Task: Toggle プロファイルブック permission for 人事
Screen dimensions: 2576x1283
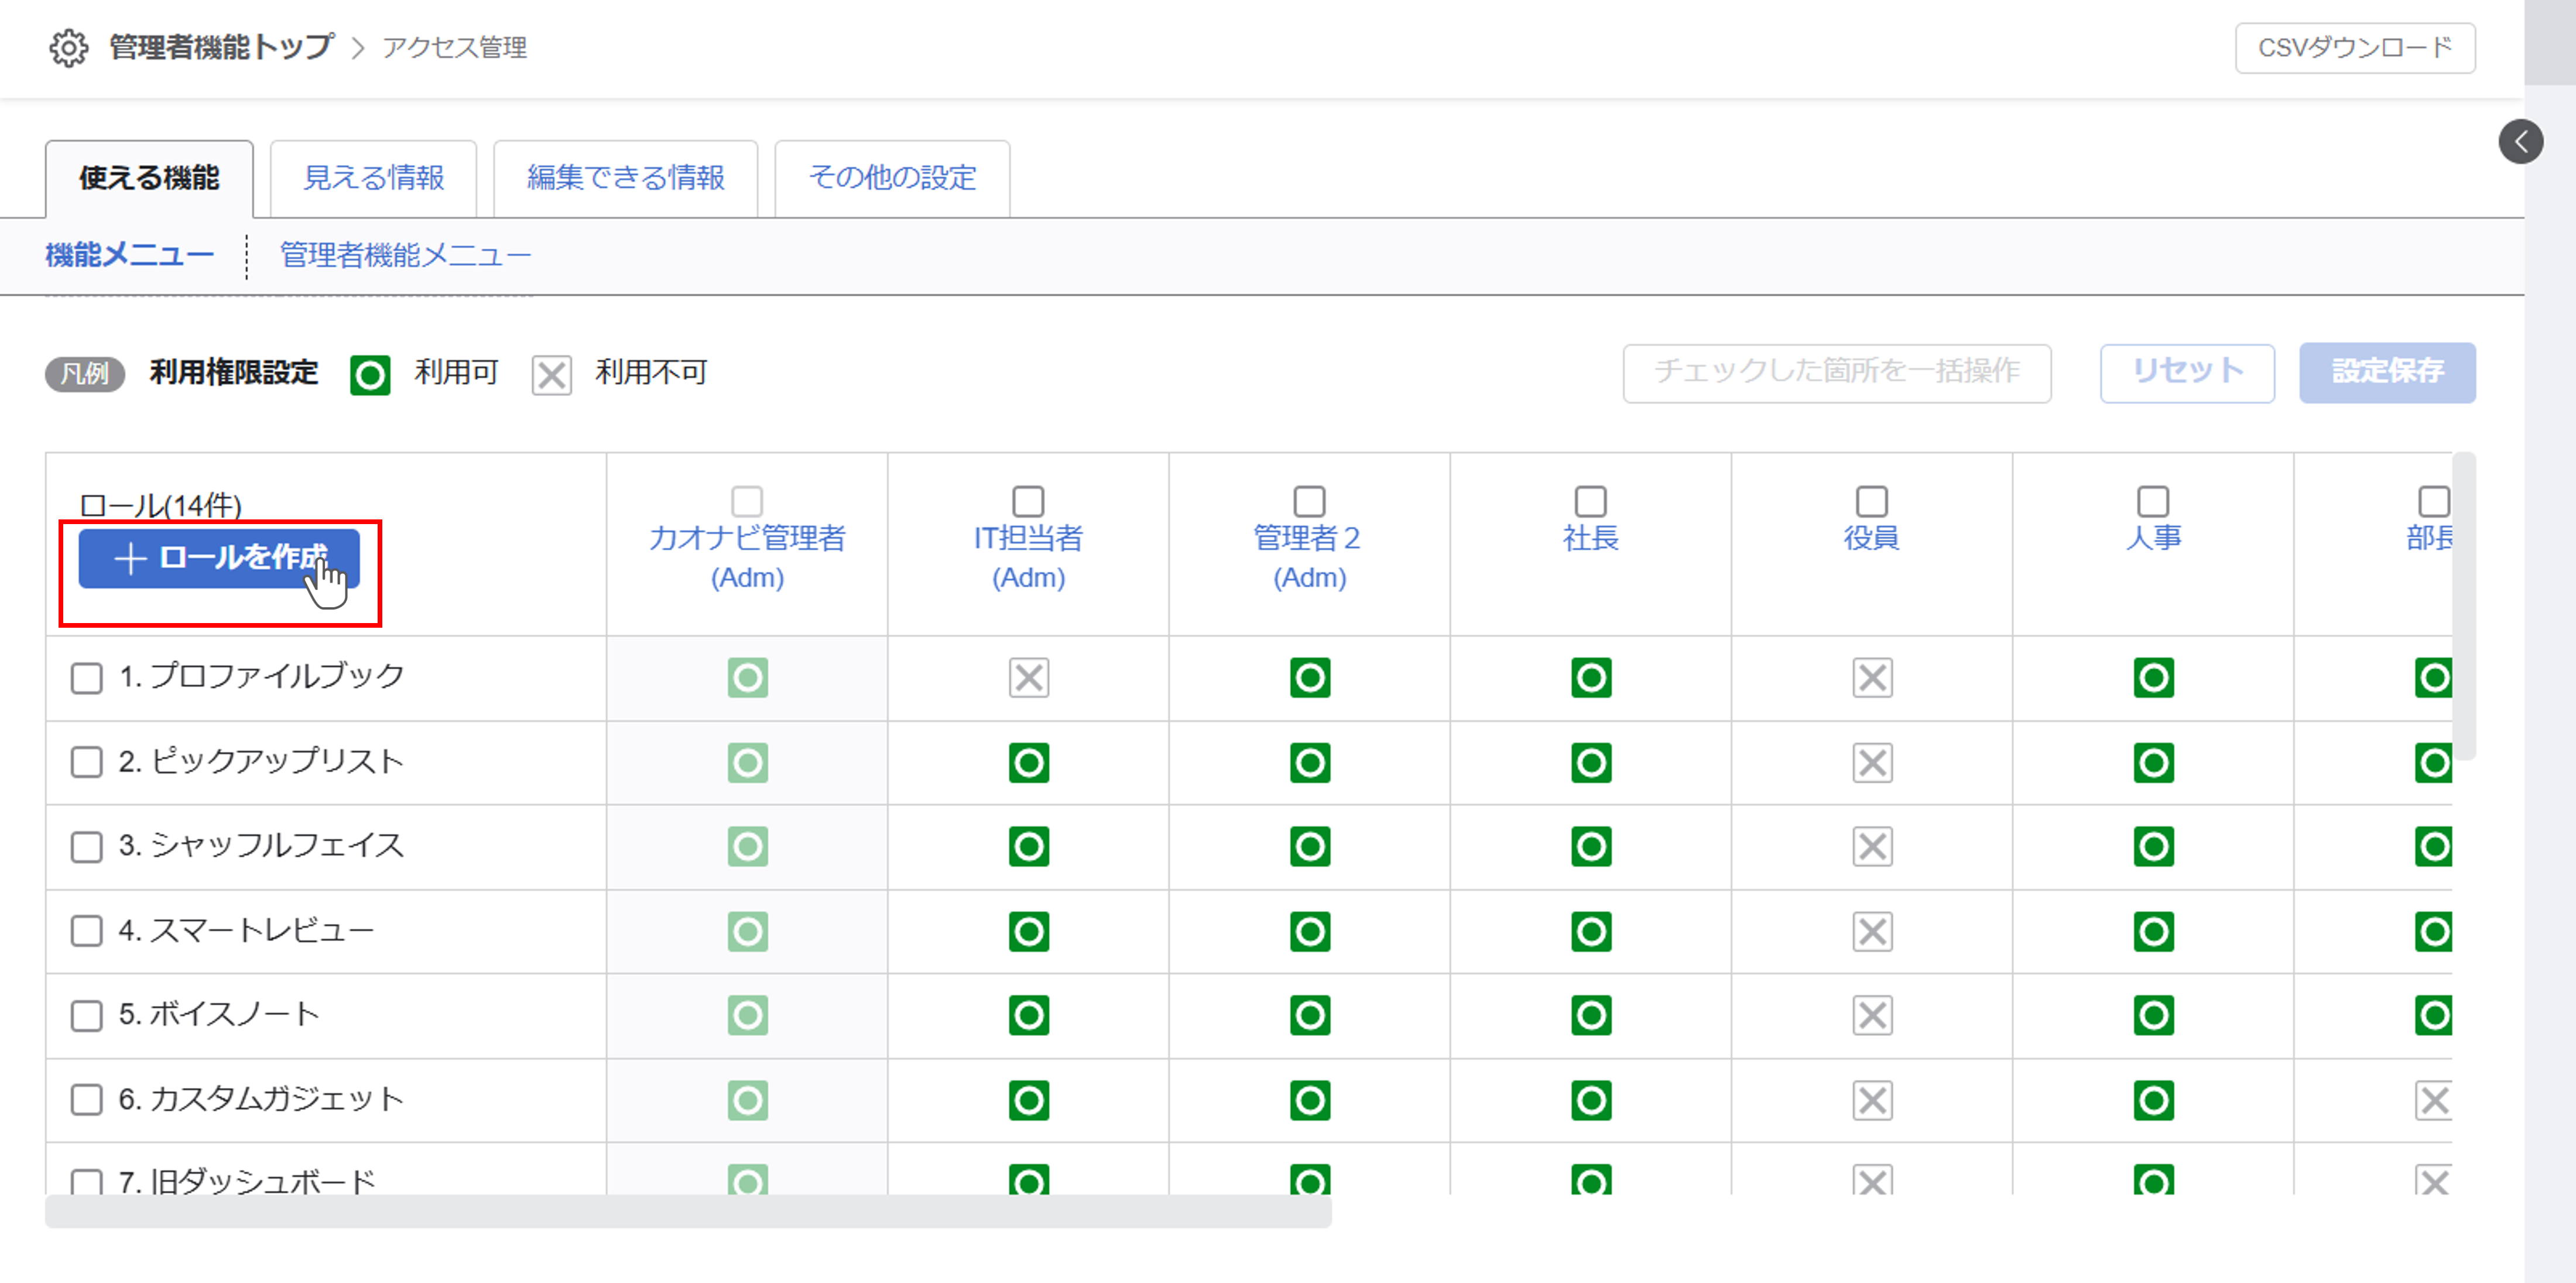Action: pyautogui.click(x=2153, y=678)
